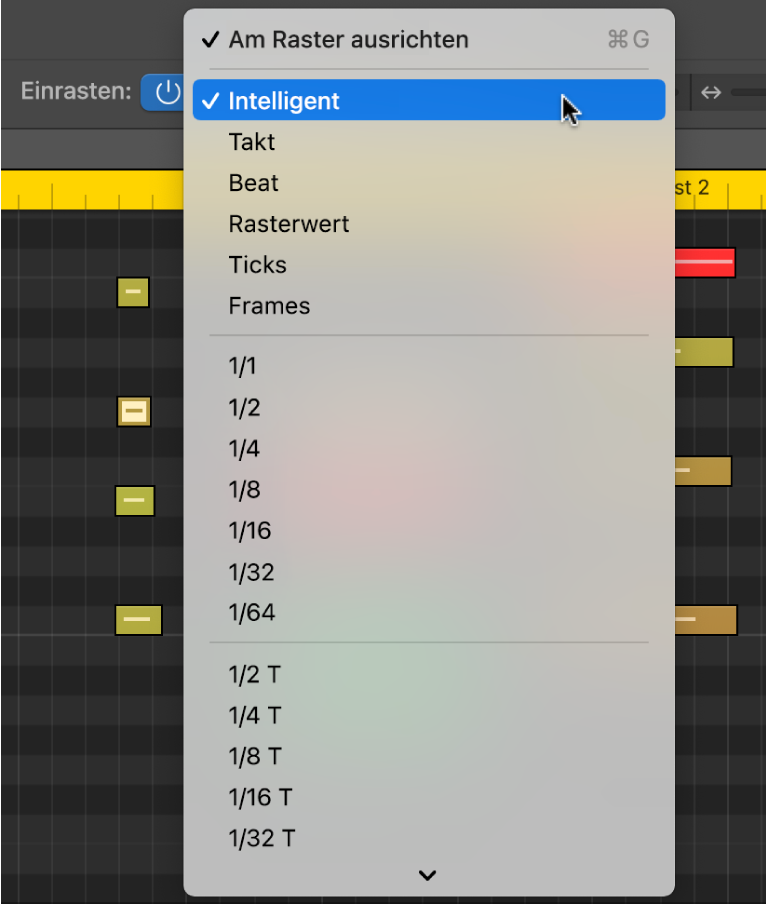Choose 1/32 T triplet snap value
Viewport: 766px width, 904px height.
261,838
